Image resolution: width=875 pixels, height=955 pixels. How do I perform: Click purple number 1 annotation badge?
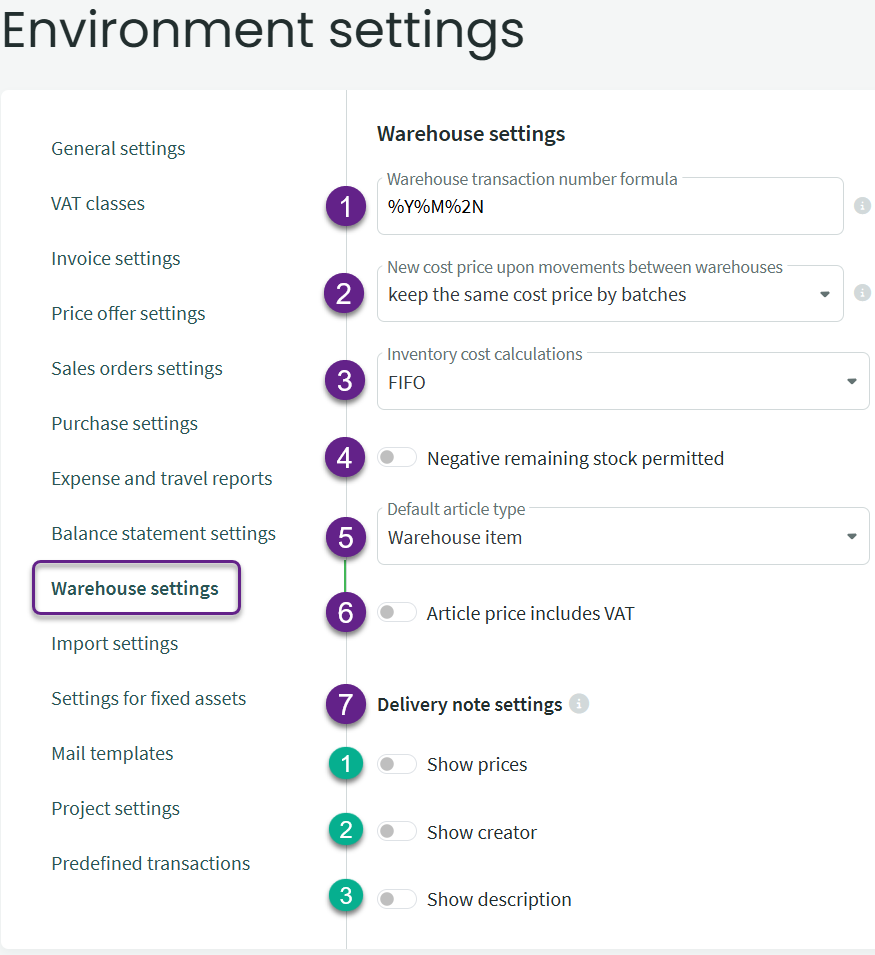(x=346, y=206)
